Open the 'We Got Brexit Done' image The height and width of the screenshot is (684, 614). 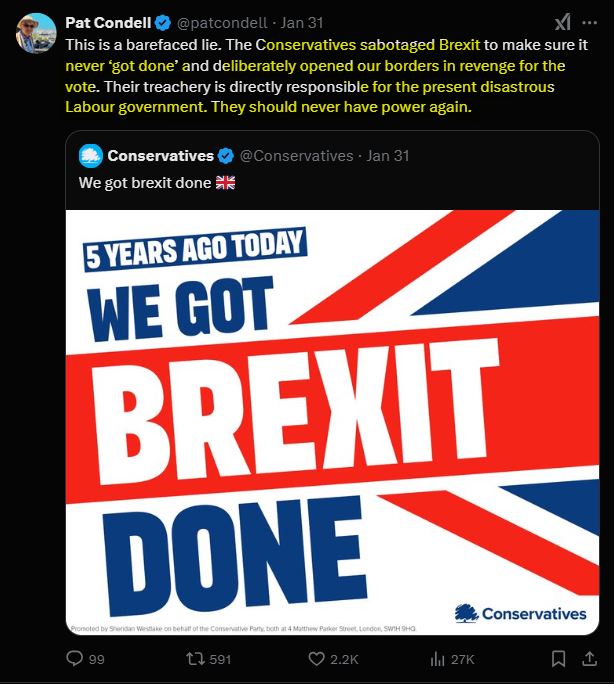coord(332,422)
